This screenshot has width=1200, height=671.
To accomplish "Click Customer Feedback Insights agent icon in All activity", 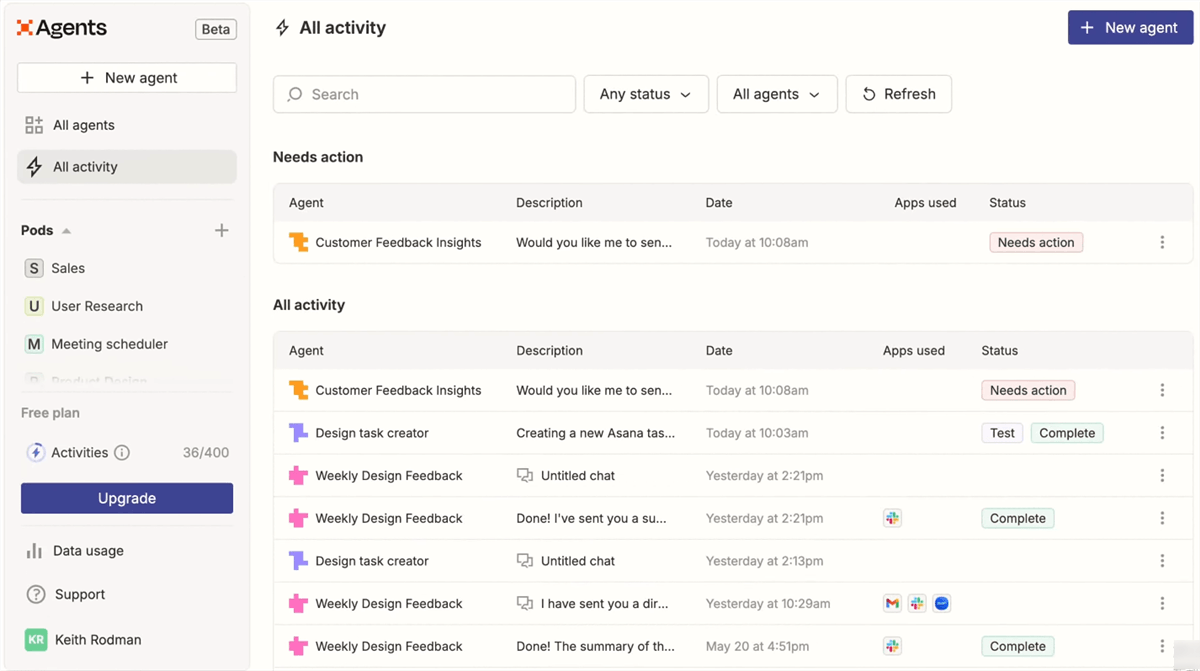I will pyautogui.click(x=298, y=390).
